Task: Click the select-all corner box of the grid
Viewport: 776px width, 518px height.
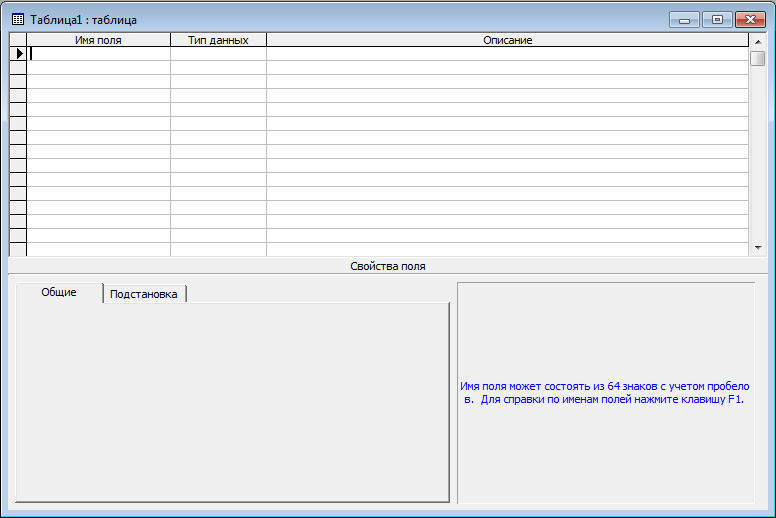Action: [18, 40]
